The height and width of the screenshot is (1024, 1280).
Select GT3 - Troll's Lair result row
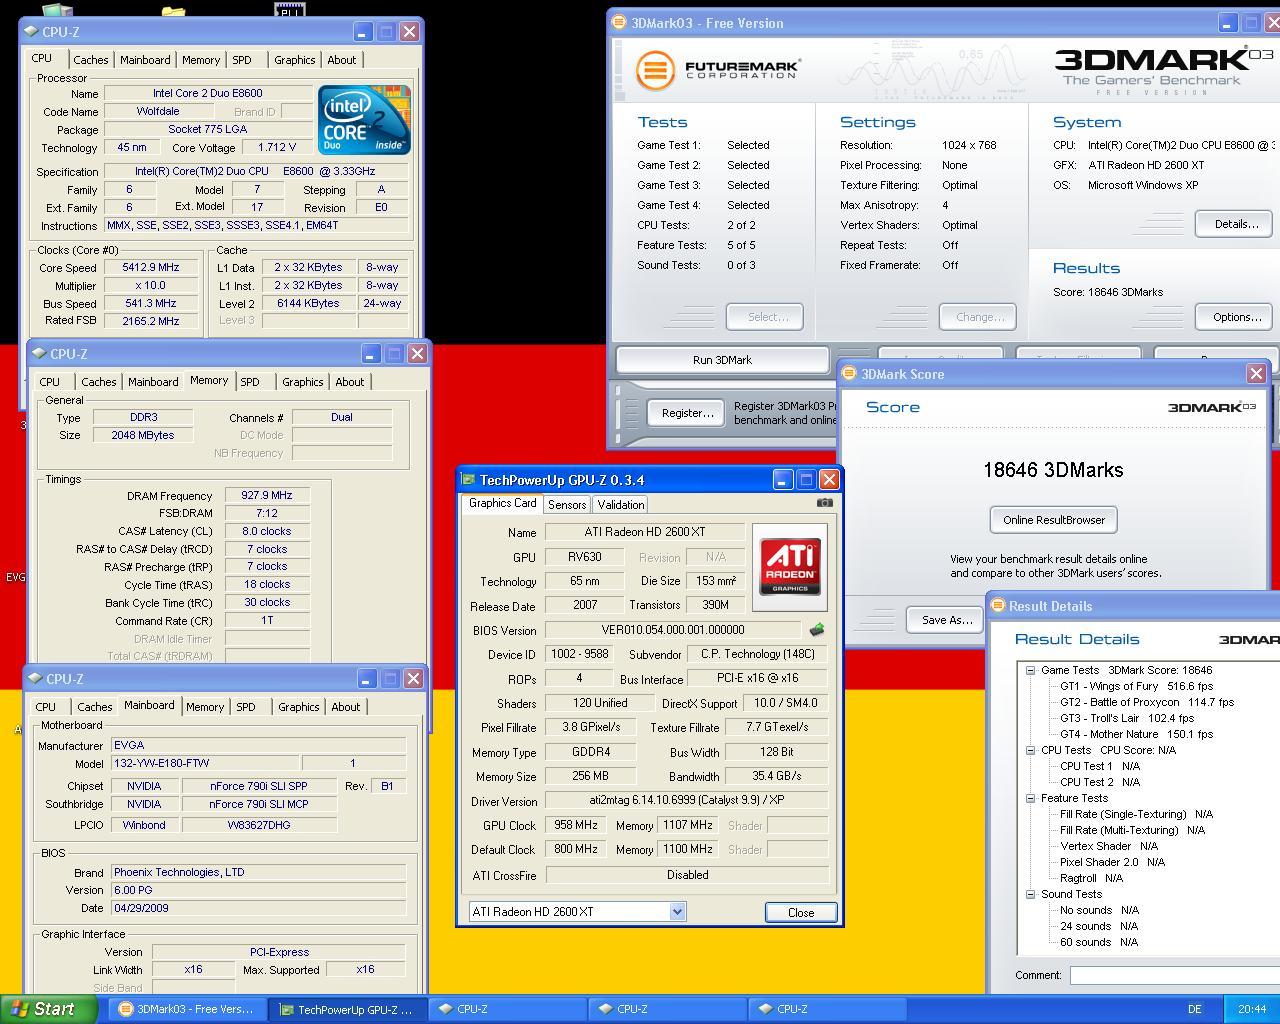[x=1127, y=718]
